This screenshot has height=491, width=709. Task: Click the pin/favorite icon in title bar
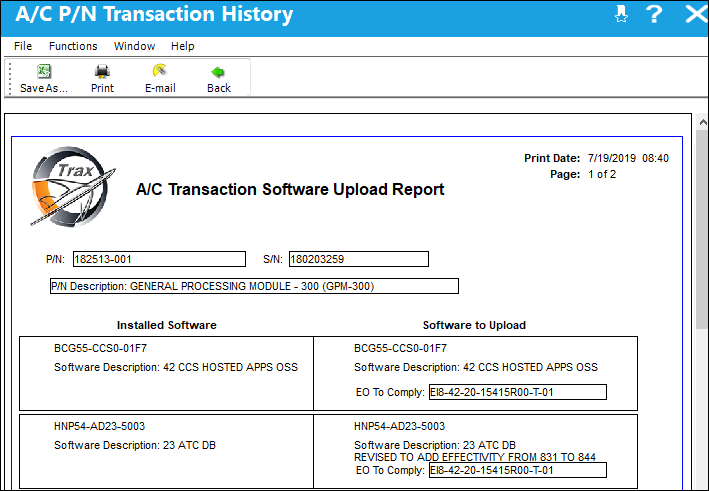(621, 14)
